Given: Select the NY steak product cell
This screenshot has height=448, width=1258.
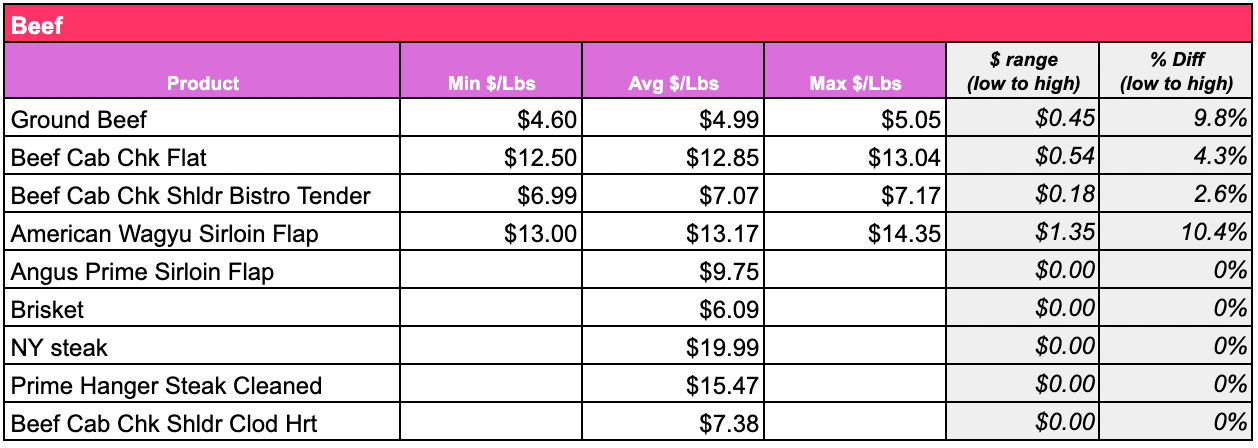Looking at the screenshot, I should [203, 348].
